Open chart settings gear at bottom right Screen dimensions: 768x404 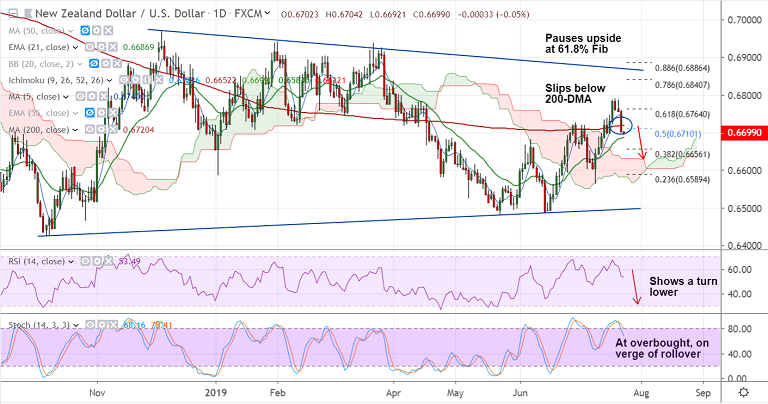[744, 393]
